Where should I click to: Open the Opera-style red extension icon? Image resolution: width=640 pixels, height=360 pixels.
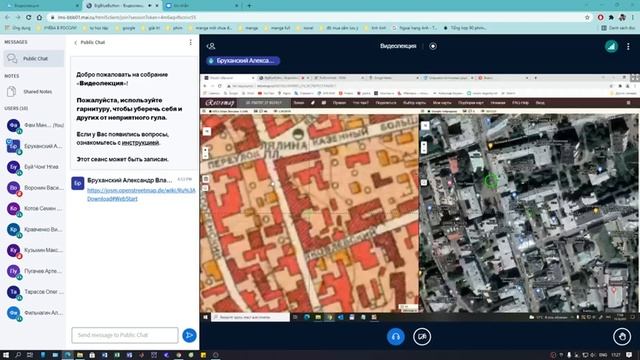(600, 18)
